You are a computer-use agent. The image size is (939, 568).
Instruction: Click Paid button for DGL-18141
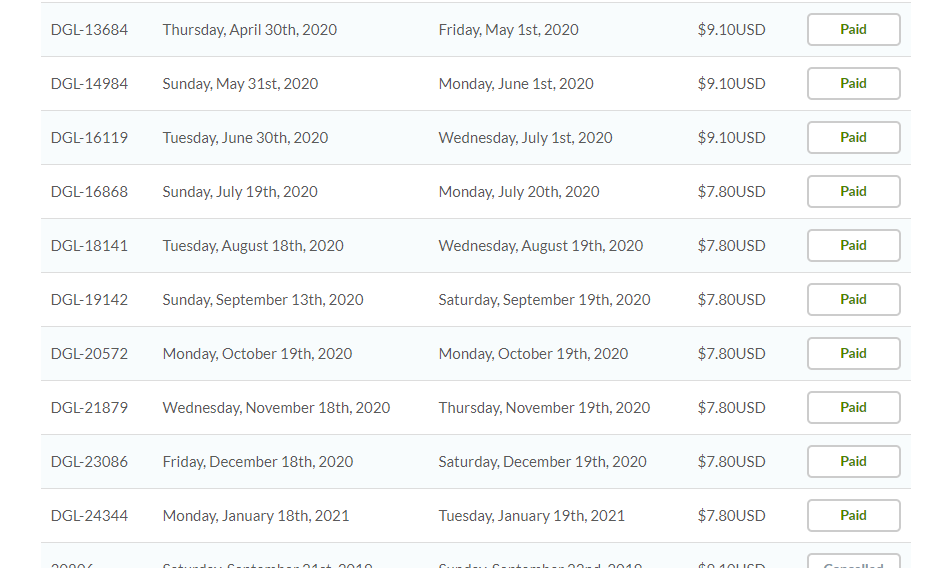853,245
